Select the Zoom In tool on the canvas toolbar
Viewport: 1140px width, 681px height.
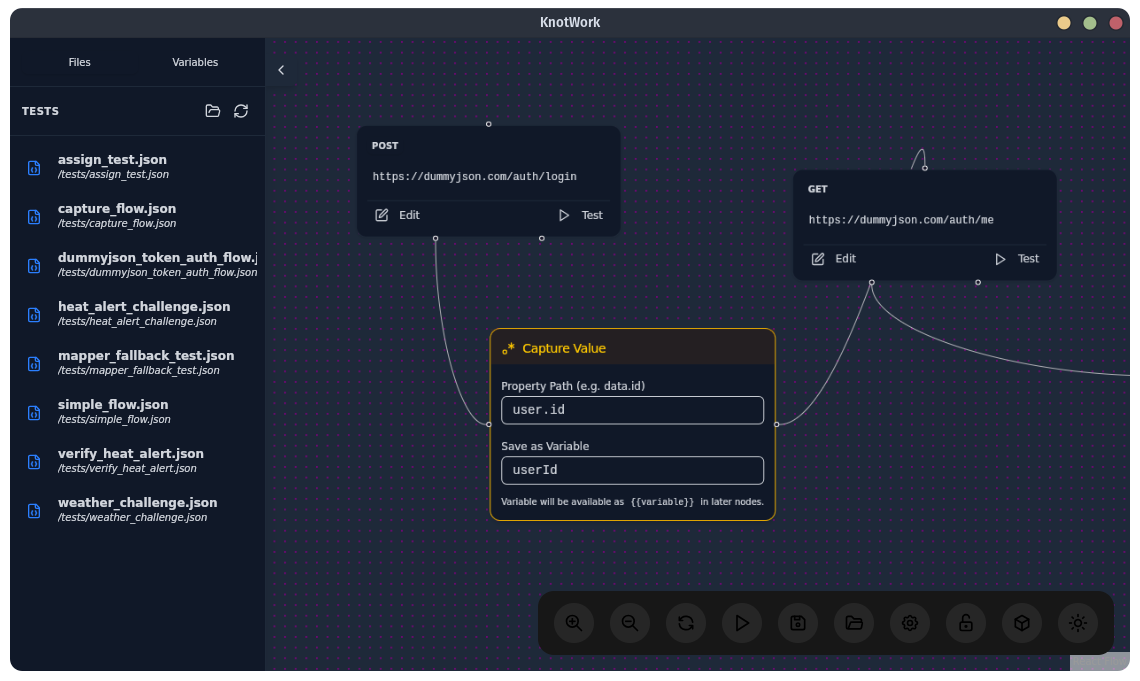click(573, 622)
